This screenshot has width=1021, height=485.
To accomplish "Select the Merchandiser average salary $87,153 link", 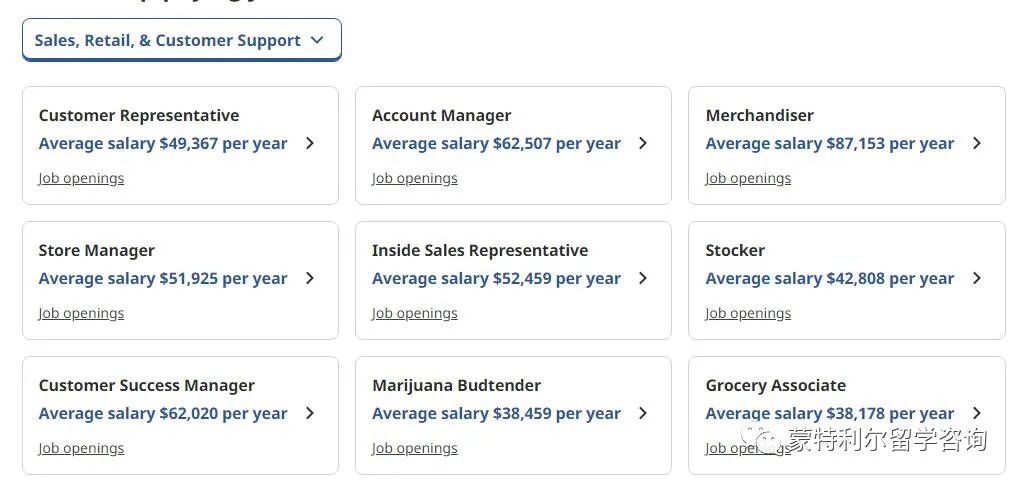I will point(830,144).
